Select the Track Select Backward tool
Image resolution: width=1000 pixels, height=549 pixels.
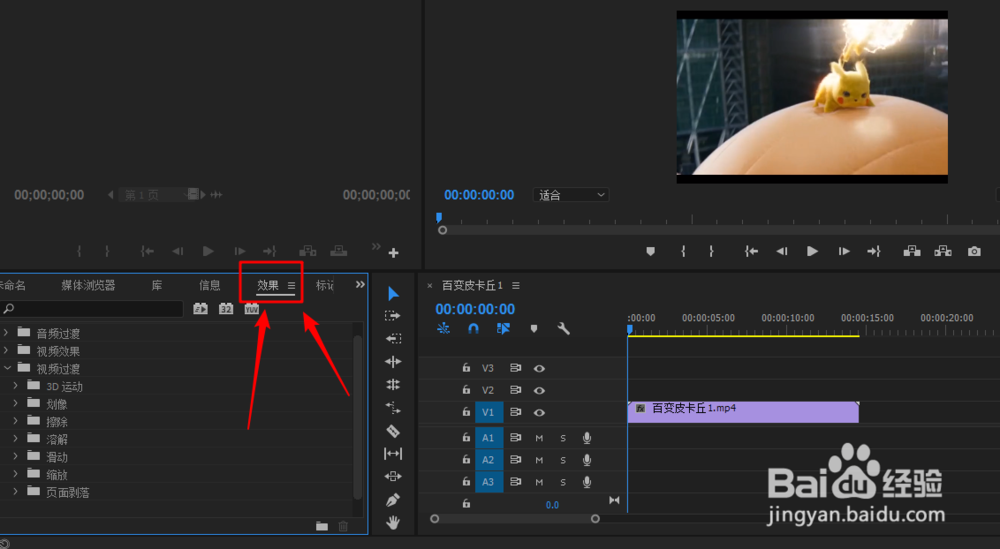pos(393,339)
